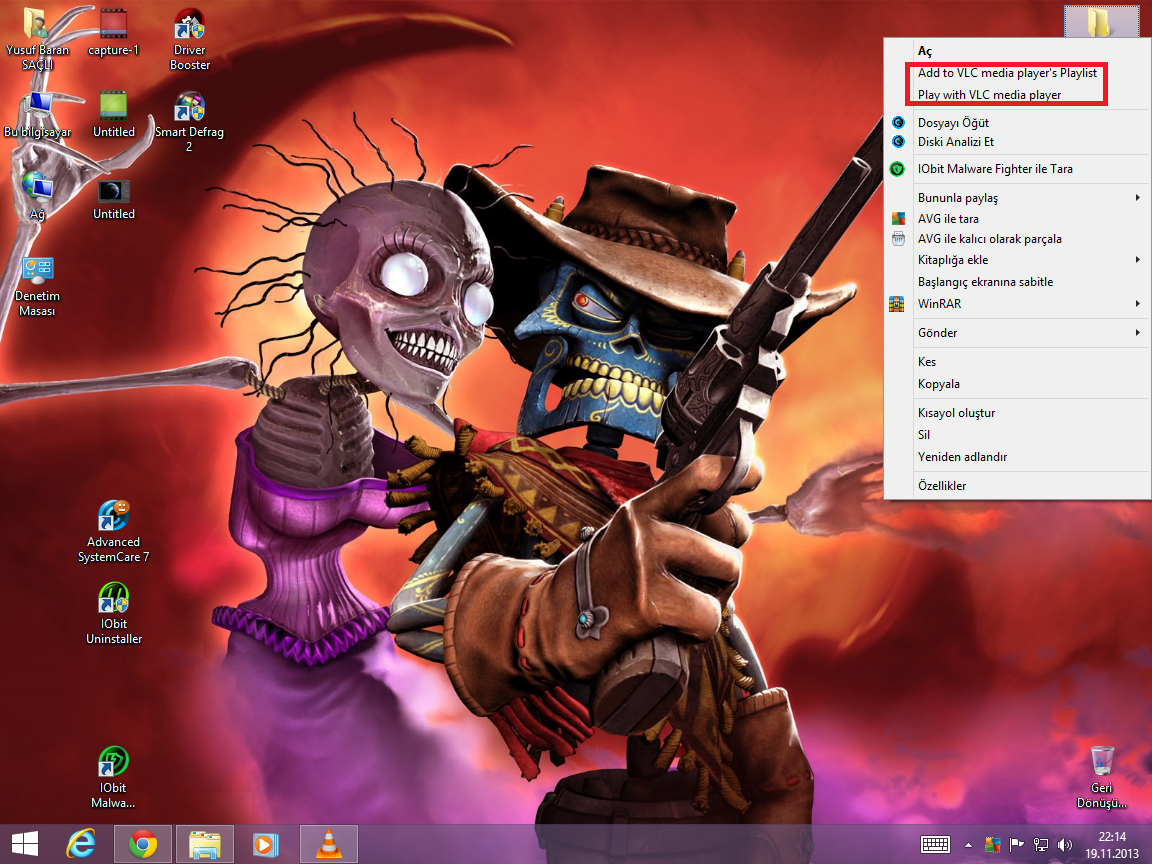The width and height of the screenshot is (1152, 864).
Task: Click the AVG tray icon
Action: coord(993,845)
